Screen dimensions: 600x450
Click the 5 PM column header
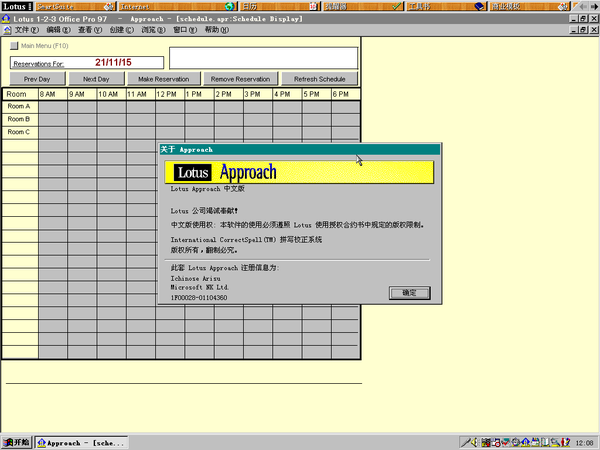point(316,94)
